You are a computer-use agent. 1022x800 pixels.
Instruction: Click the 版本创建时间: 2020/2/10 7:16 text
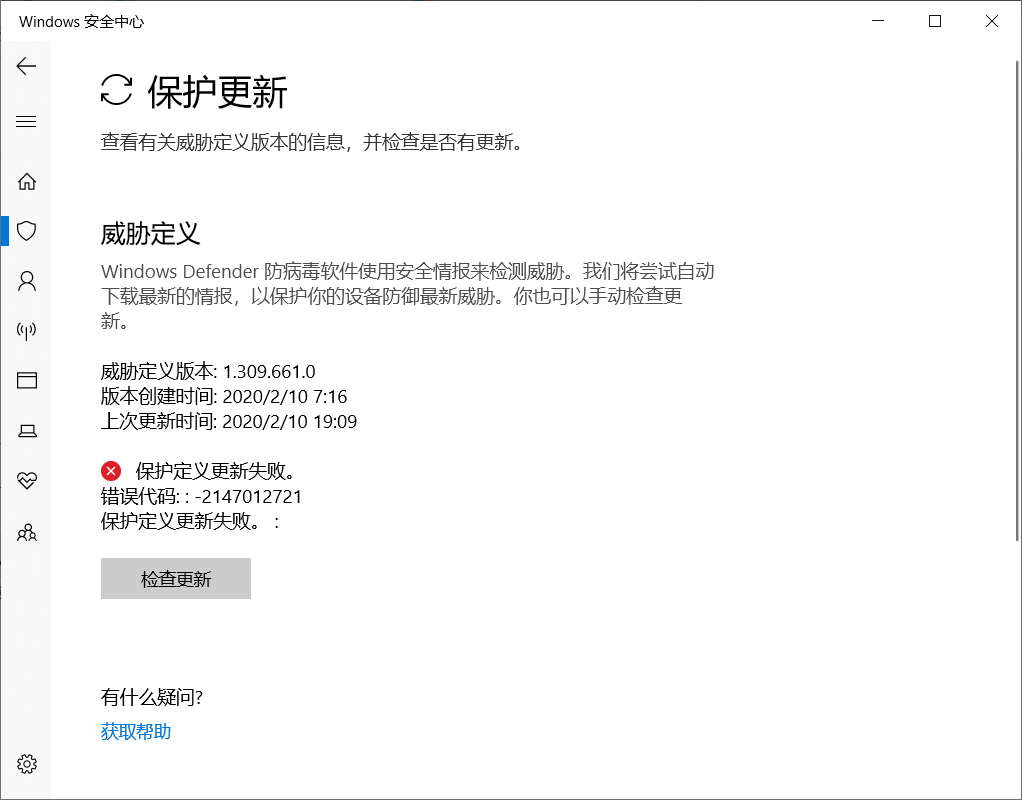tap(224, 396)
